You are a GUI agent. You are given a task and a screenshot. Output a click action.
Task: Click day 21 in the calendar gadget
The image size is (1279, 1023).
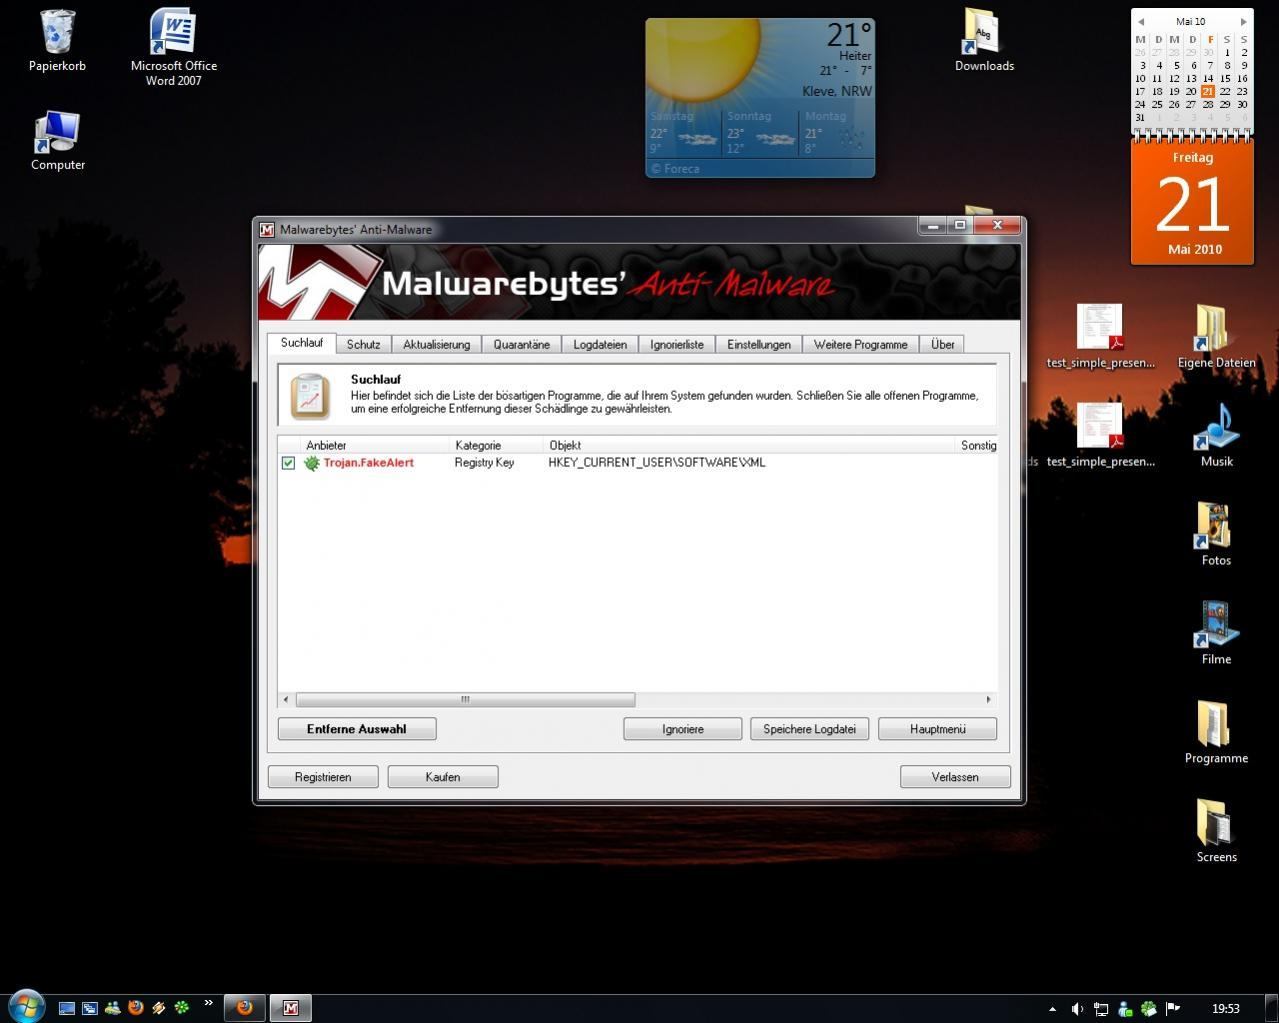pyautogui.click(x=1208, y=91)
